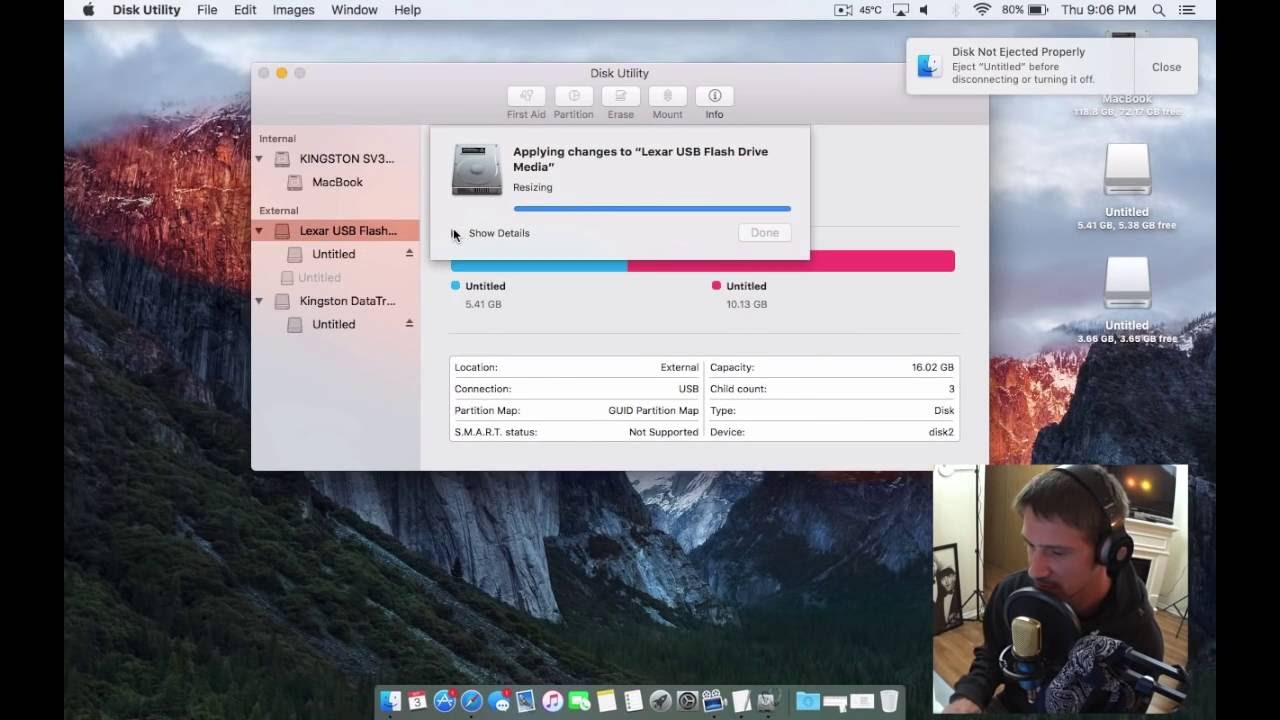Collapse the KINGSTON SV3 disk tree
Viewport: 1280px width, 720px height.
259,159
